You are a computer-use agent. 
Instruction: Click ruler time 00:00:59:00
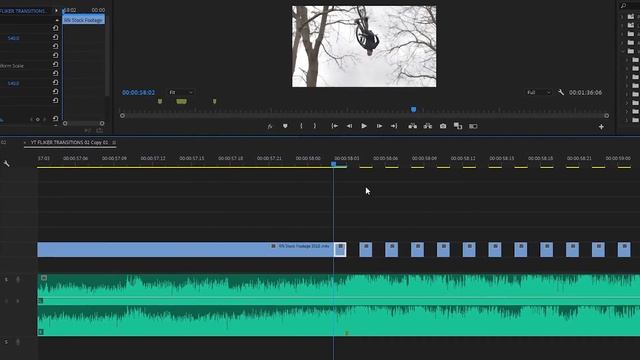[x=618, y=158]
